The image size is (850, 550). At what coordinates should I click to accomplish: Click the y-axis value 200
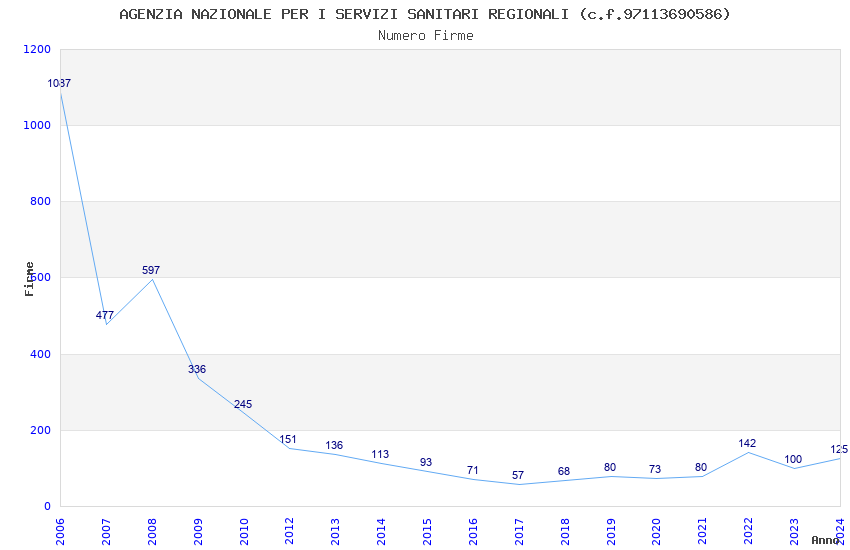[40, 430]
